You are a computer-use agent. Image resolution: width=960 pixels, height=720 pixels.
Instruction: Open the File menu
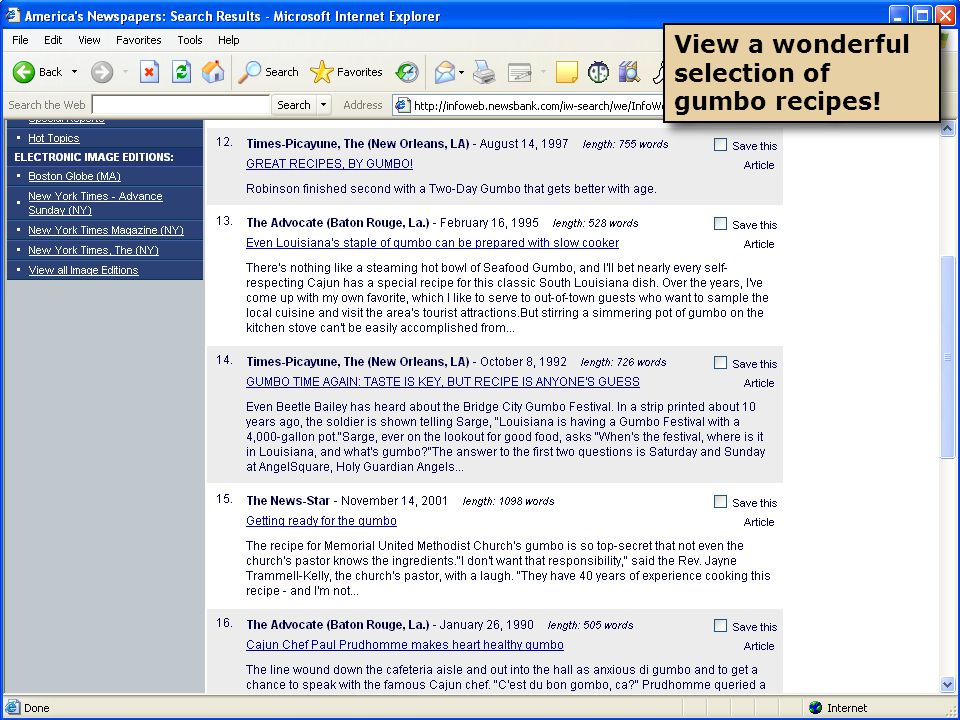tap(20, 40)
